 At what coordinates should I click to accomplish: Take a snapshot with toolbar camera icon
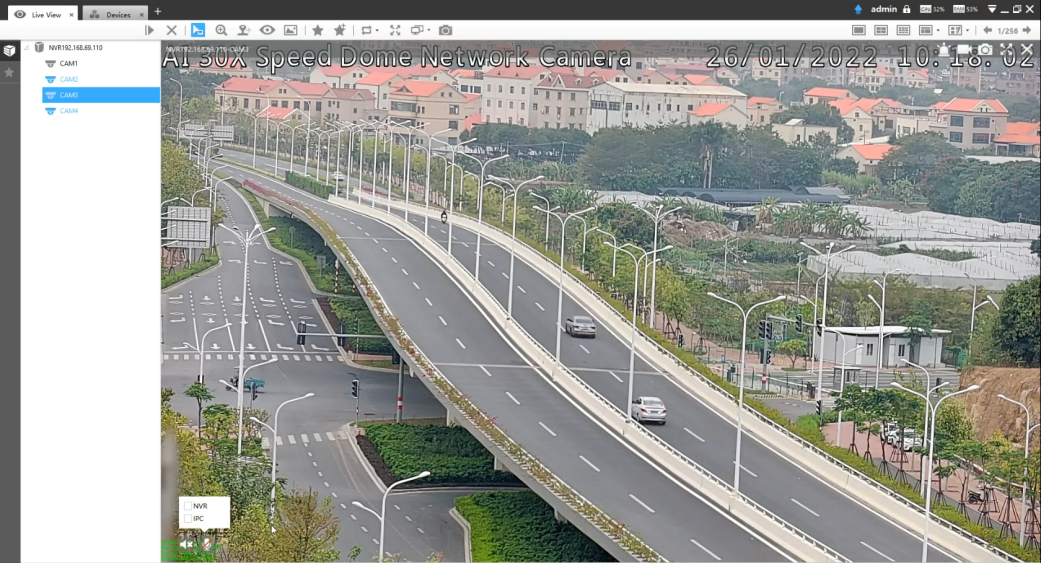pos(445,30)
